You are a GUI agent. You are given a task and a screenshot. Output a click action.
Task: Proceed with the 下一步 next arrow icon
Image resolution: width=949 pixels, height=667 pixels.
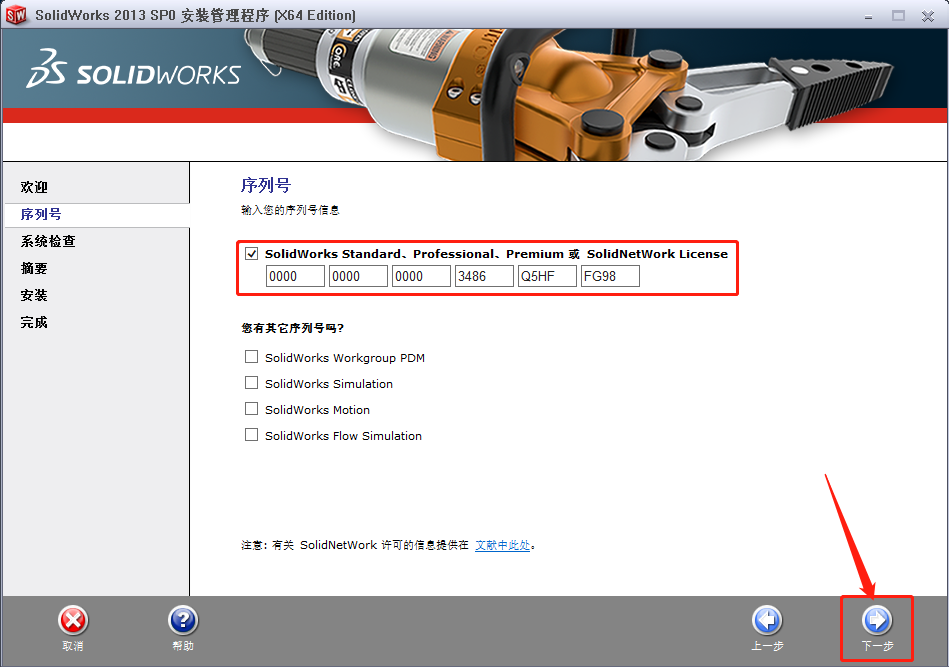877,620
